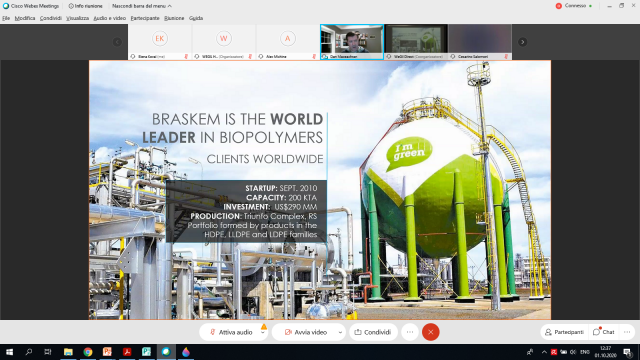The width and height of the screenshot is (640, 360).
Task: Expand the video options dropdown arrow
Action: coord(340,333)
